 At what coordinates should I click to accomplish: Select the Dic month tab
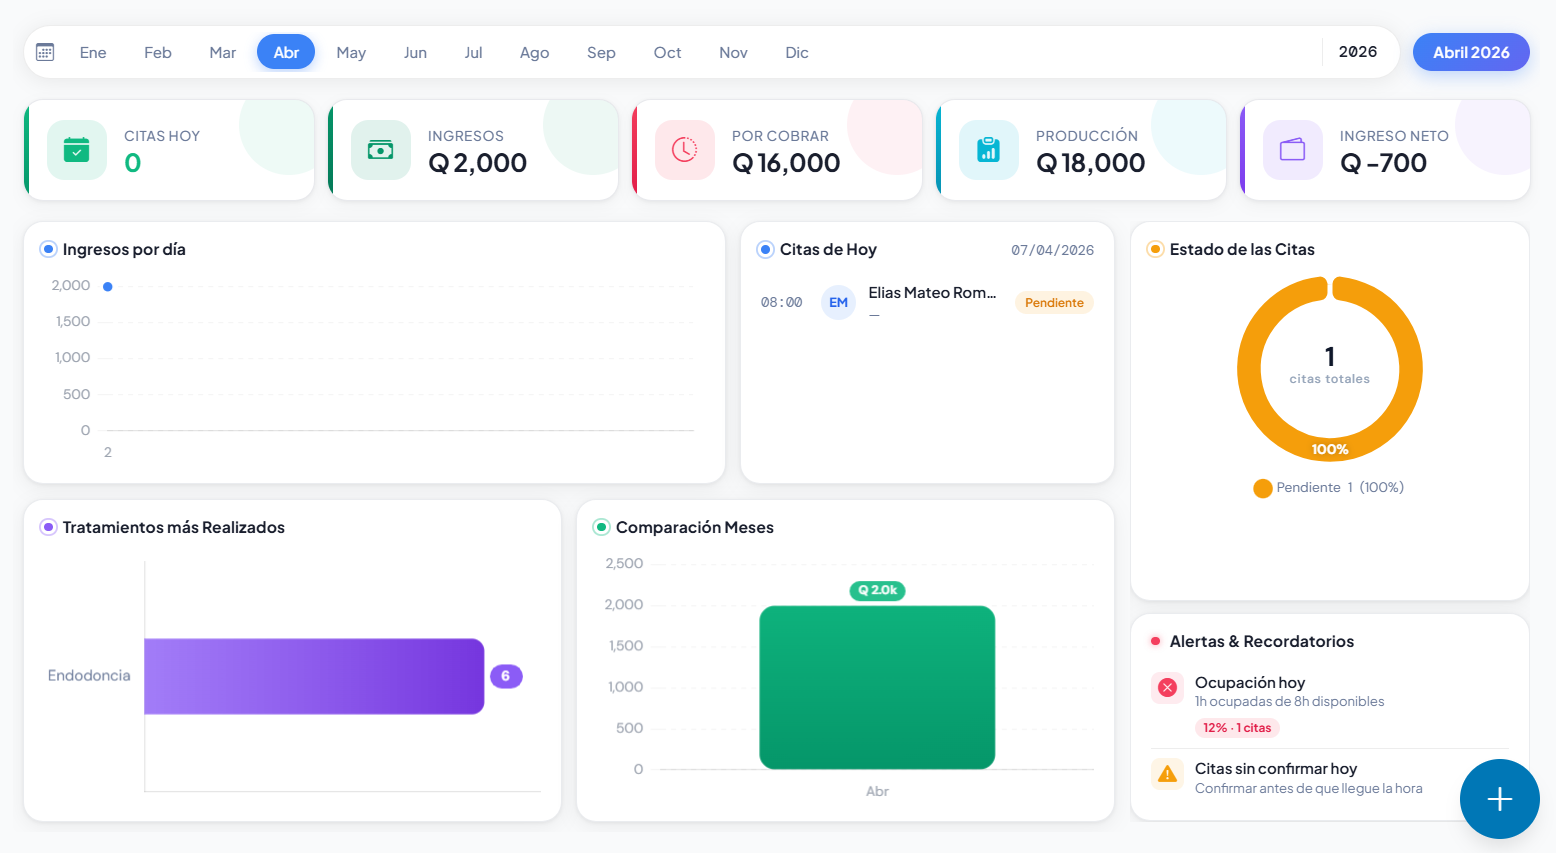pos(796,51)
